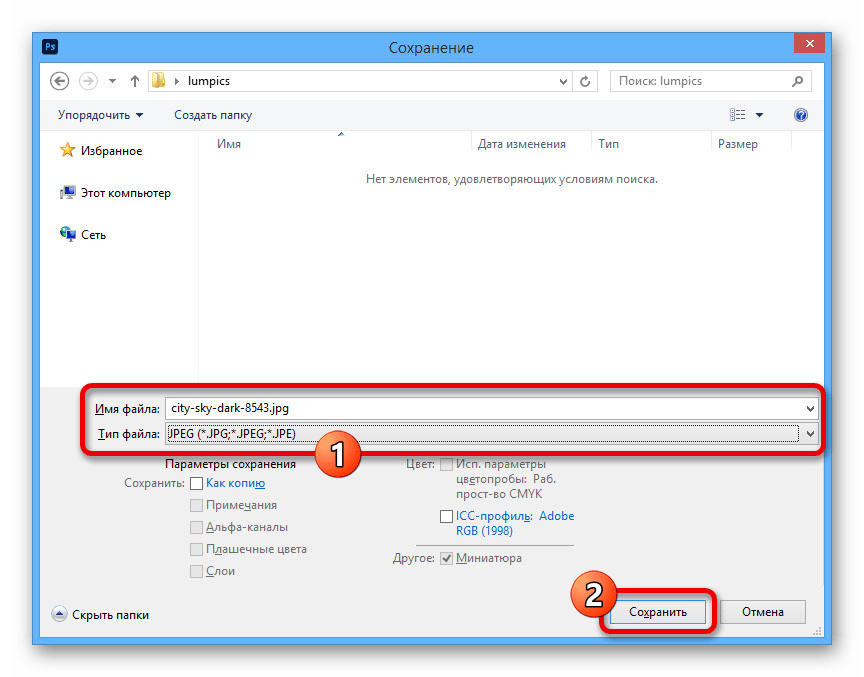Image resolution: width=864 pixels, height=677 pixels.
Task: Enable the Как копию checkbox
Action: pos(196,484)
